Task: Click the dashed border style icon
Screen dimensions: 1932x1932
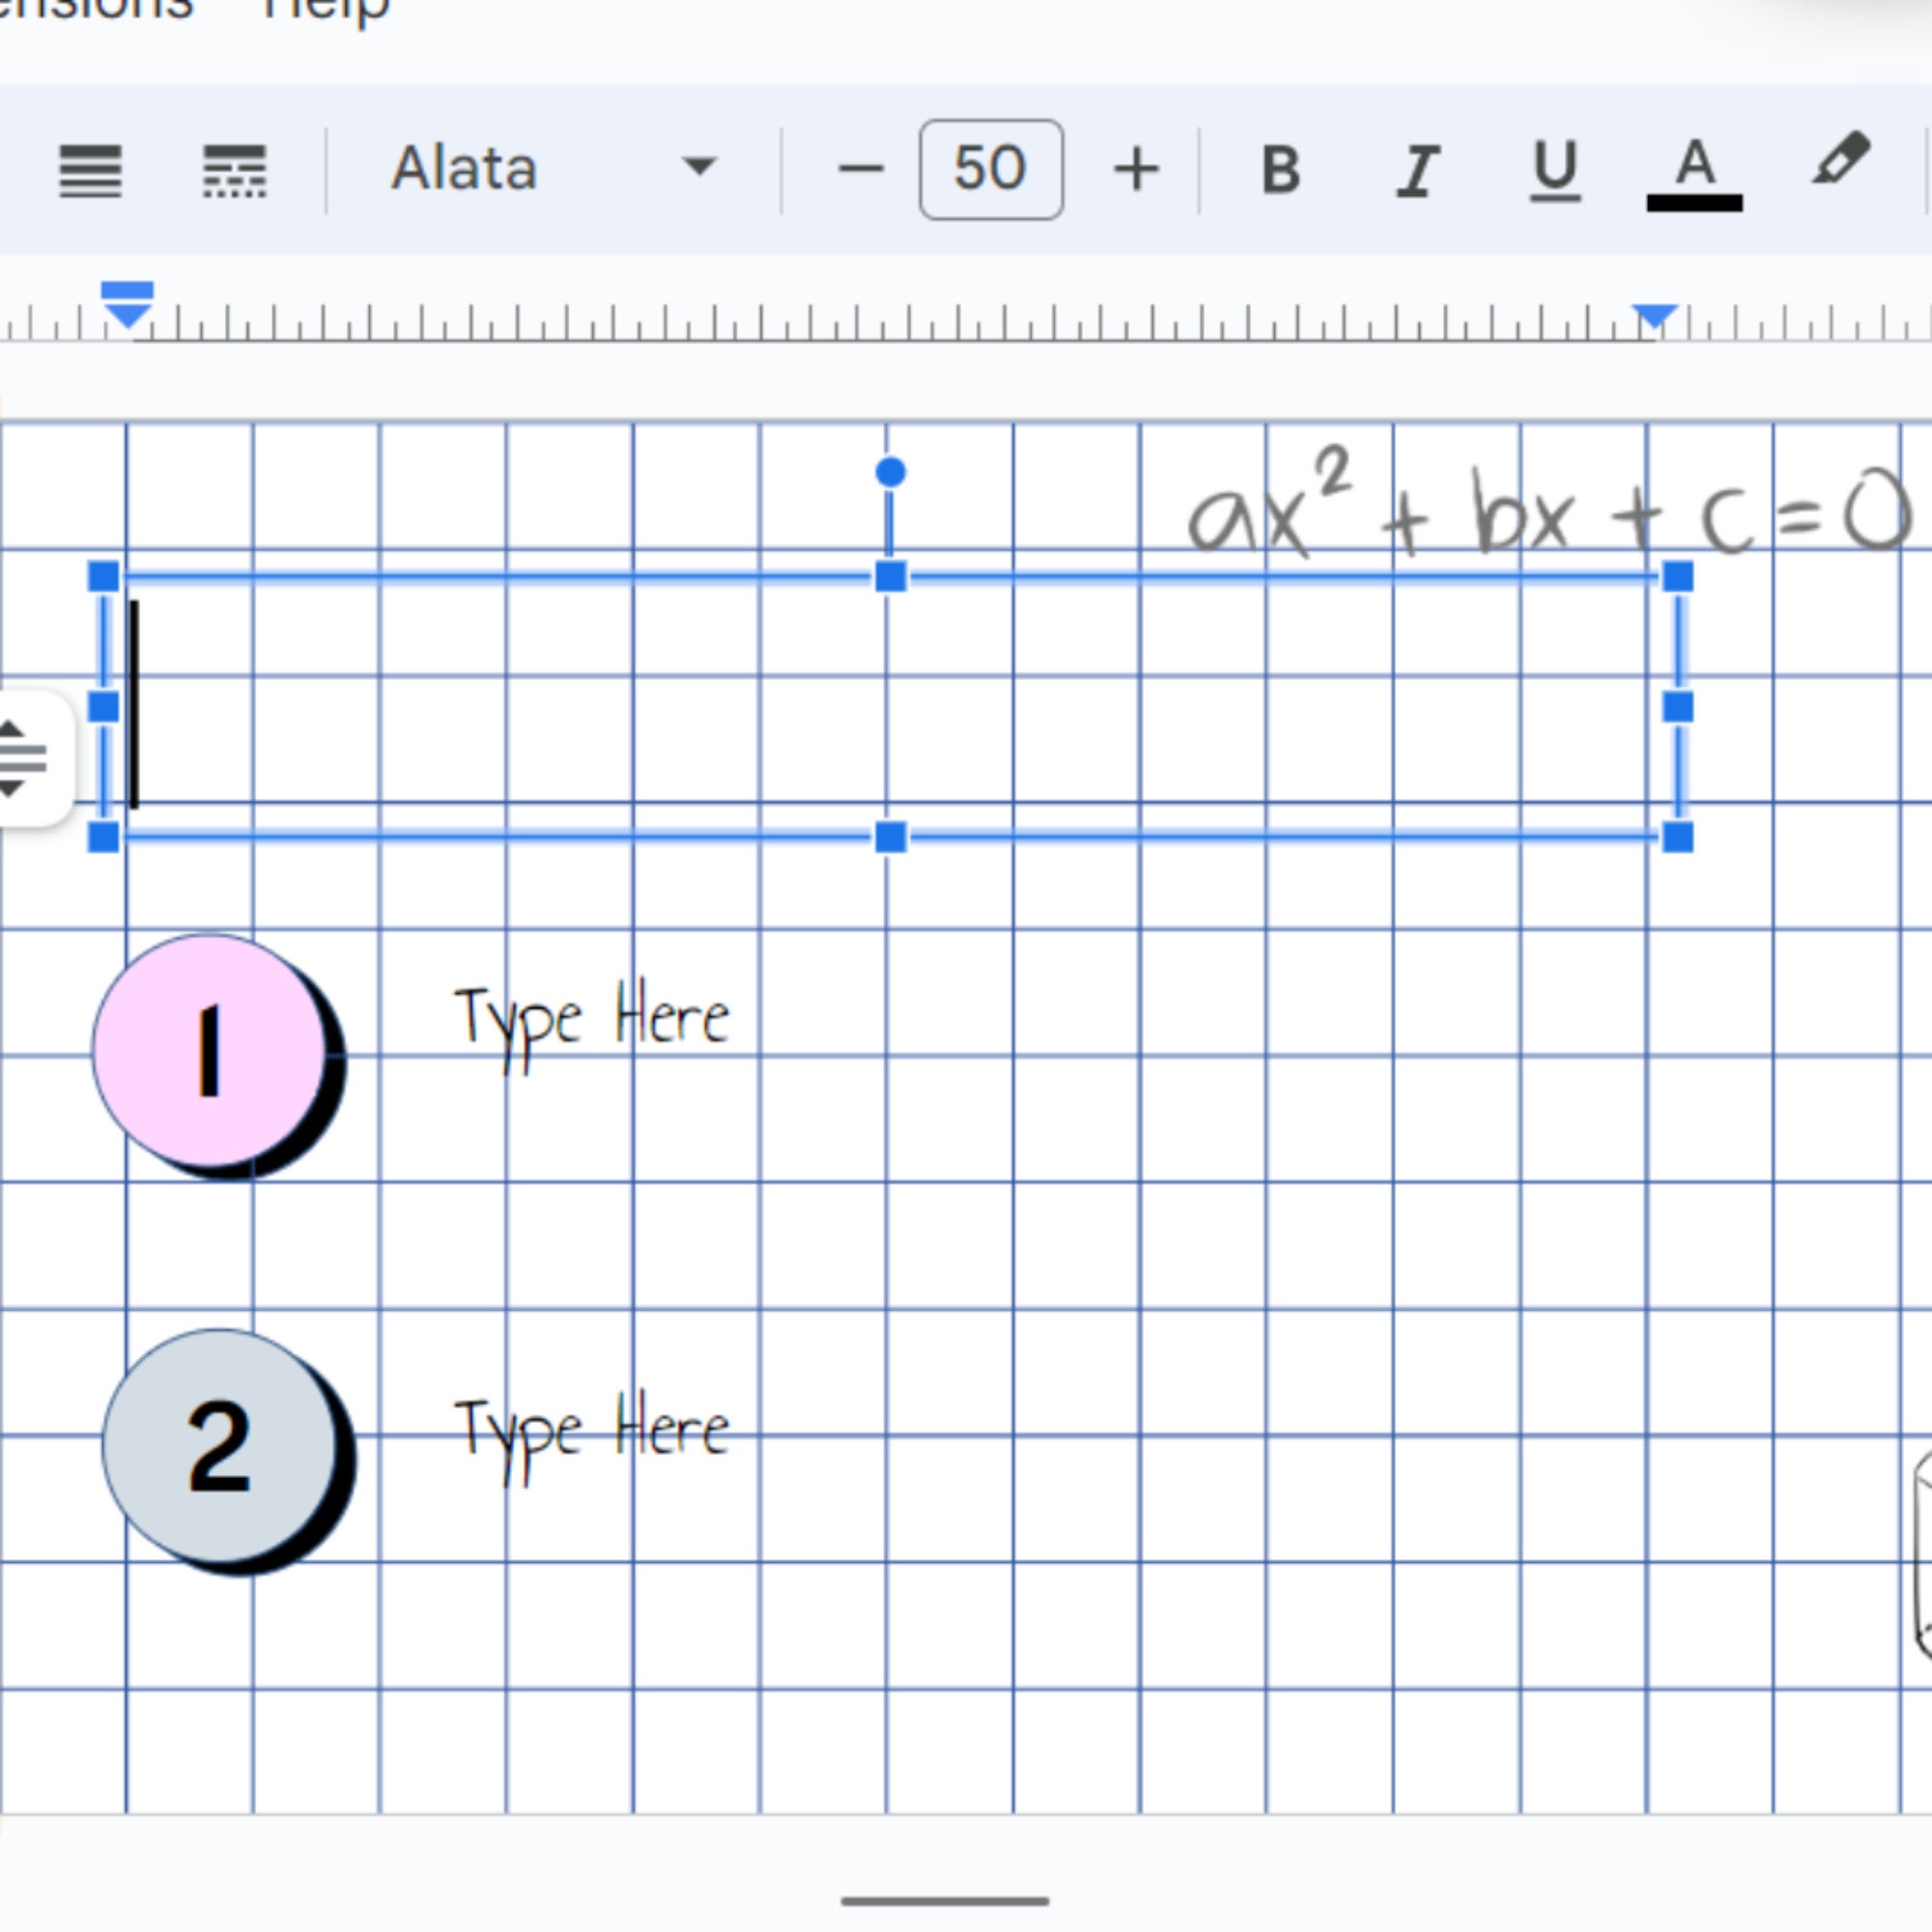Action: (x=237, y=170)
